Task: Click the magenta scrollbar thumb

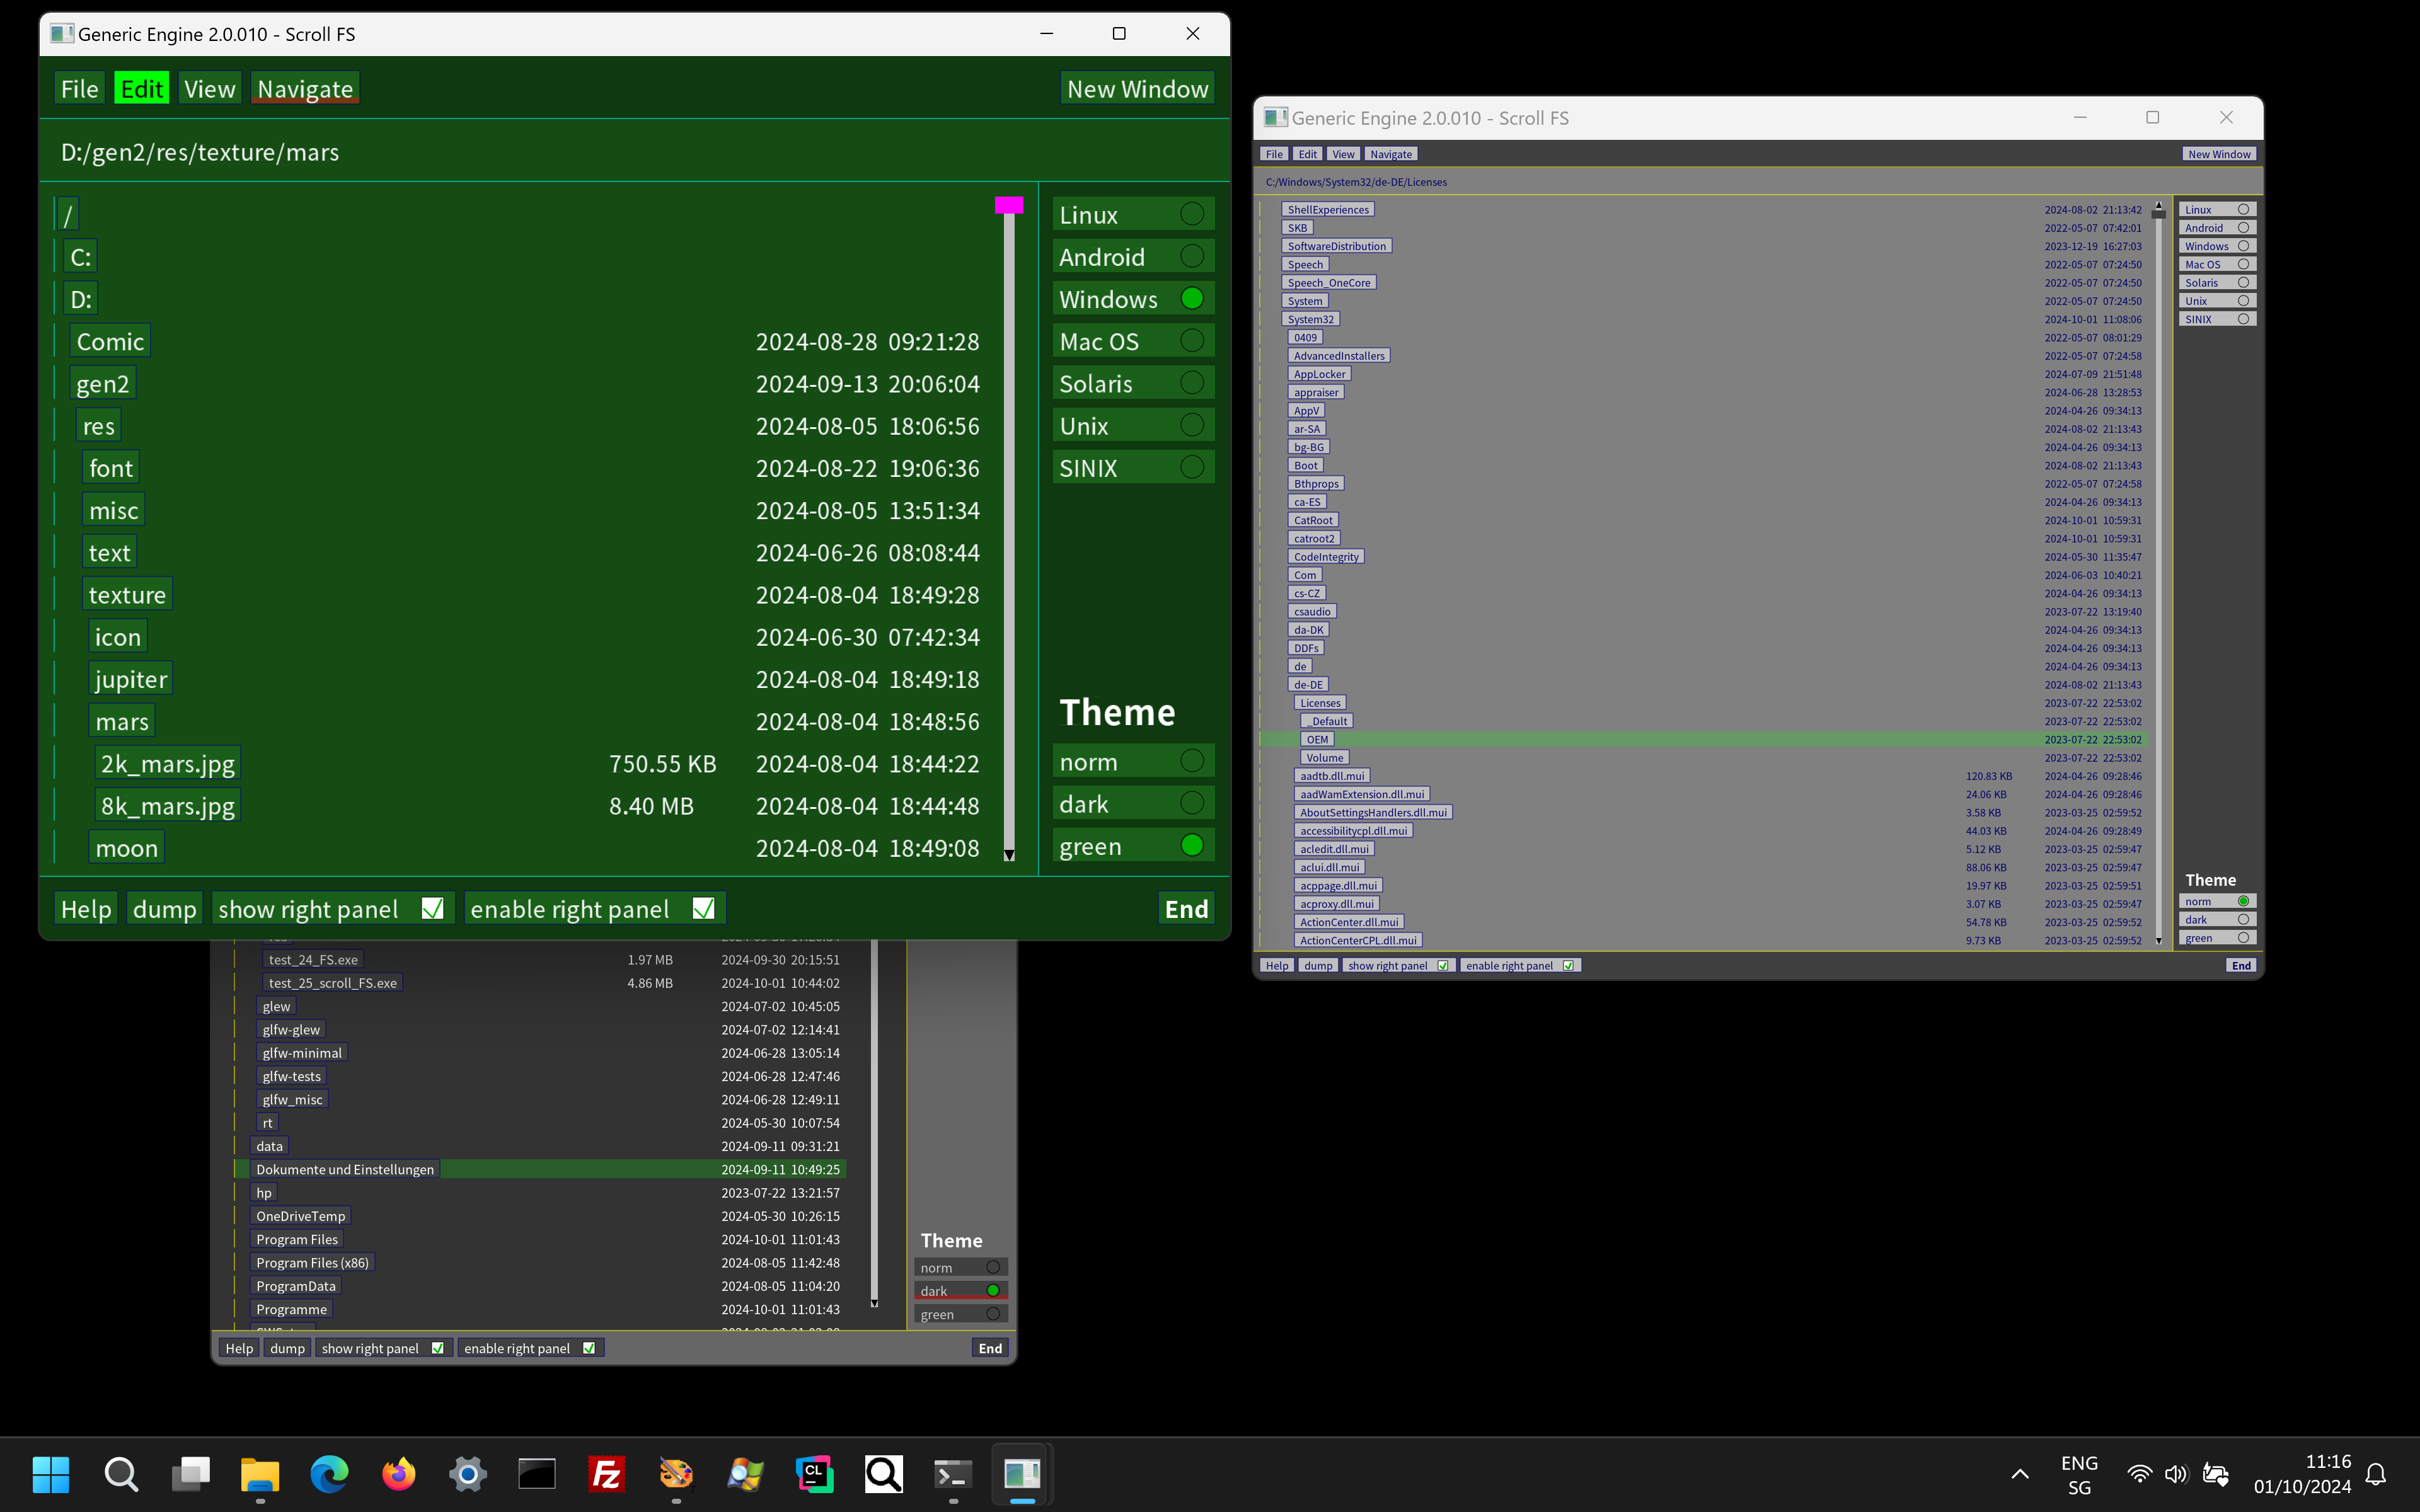Action: (1009, 205)
